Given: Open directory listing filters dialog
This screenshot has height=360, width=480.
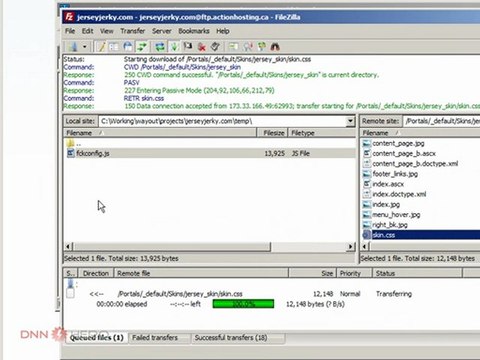Looking at the screenshot, I should (233, 47).
